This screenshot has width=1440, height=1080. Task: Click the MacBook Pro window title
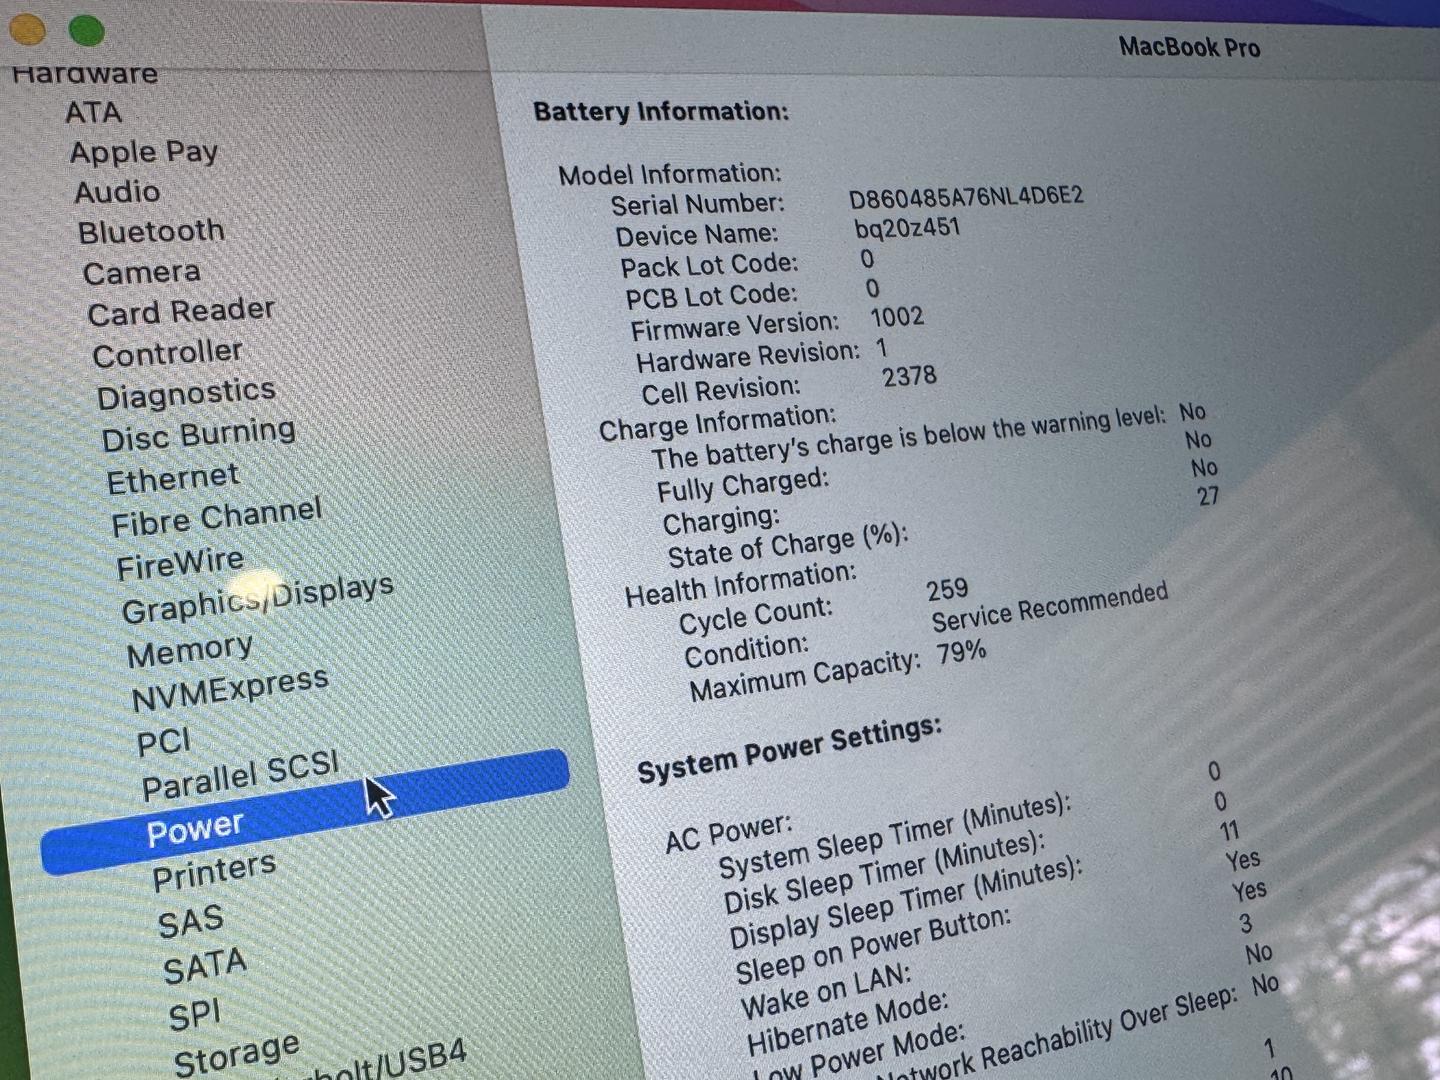[1189, 47]
